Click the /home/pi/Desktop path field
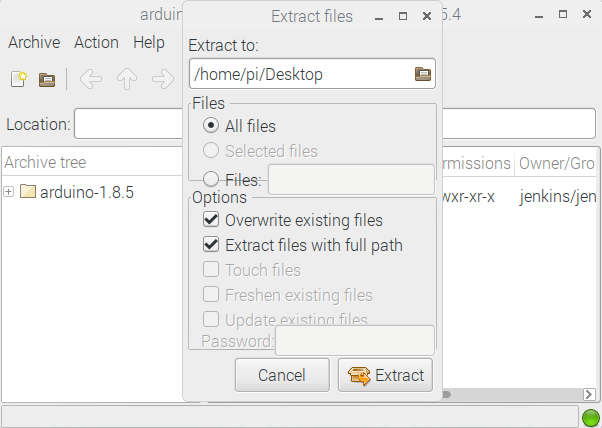 [301, 74]
